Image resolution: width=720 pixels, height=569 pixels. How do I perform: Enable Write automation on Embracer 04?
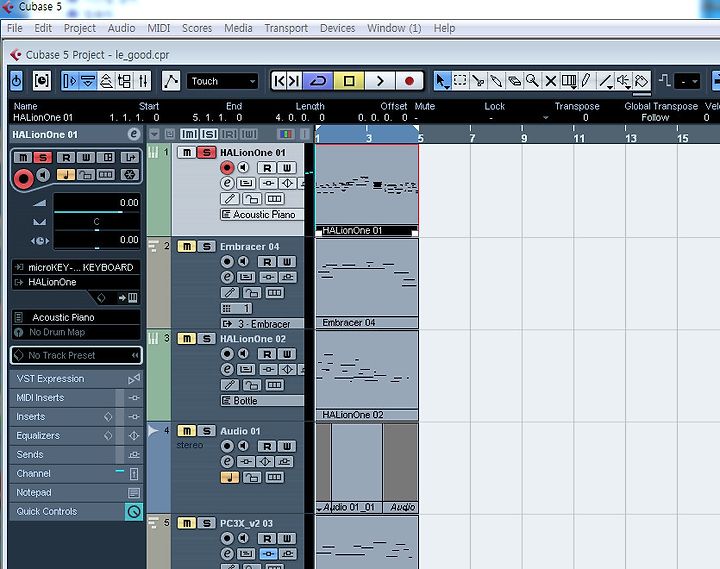point(287,262)
